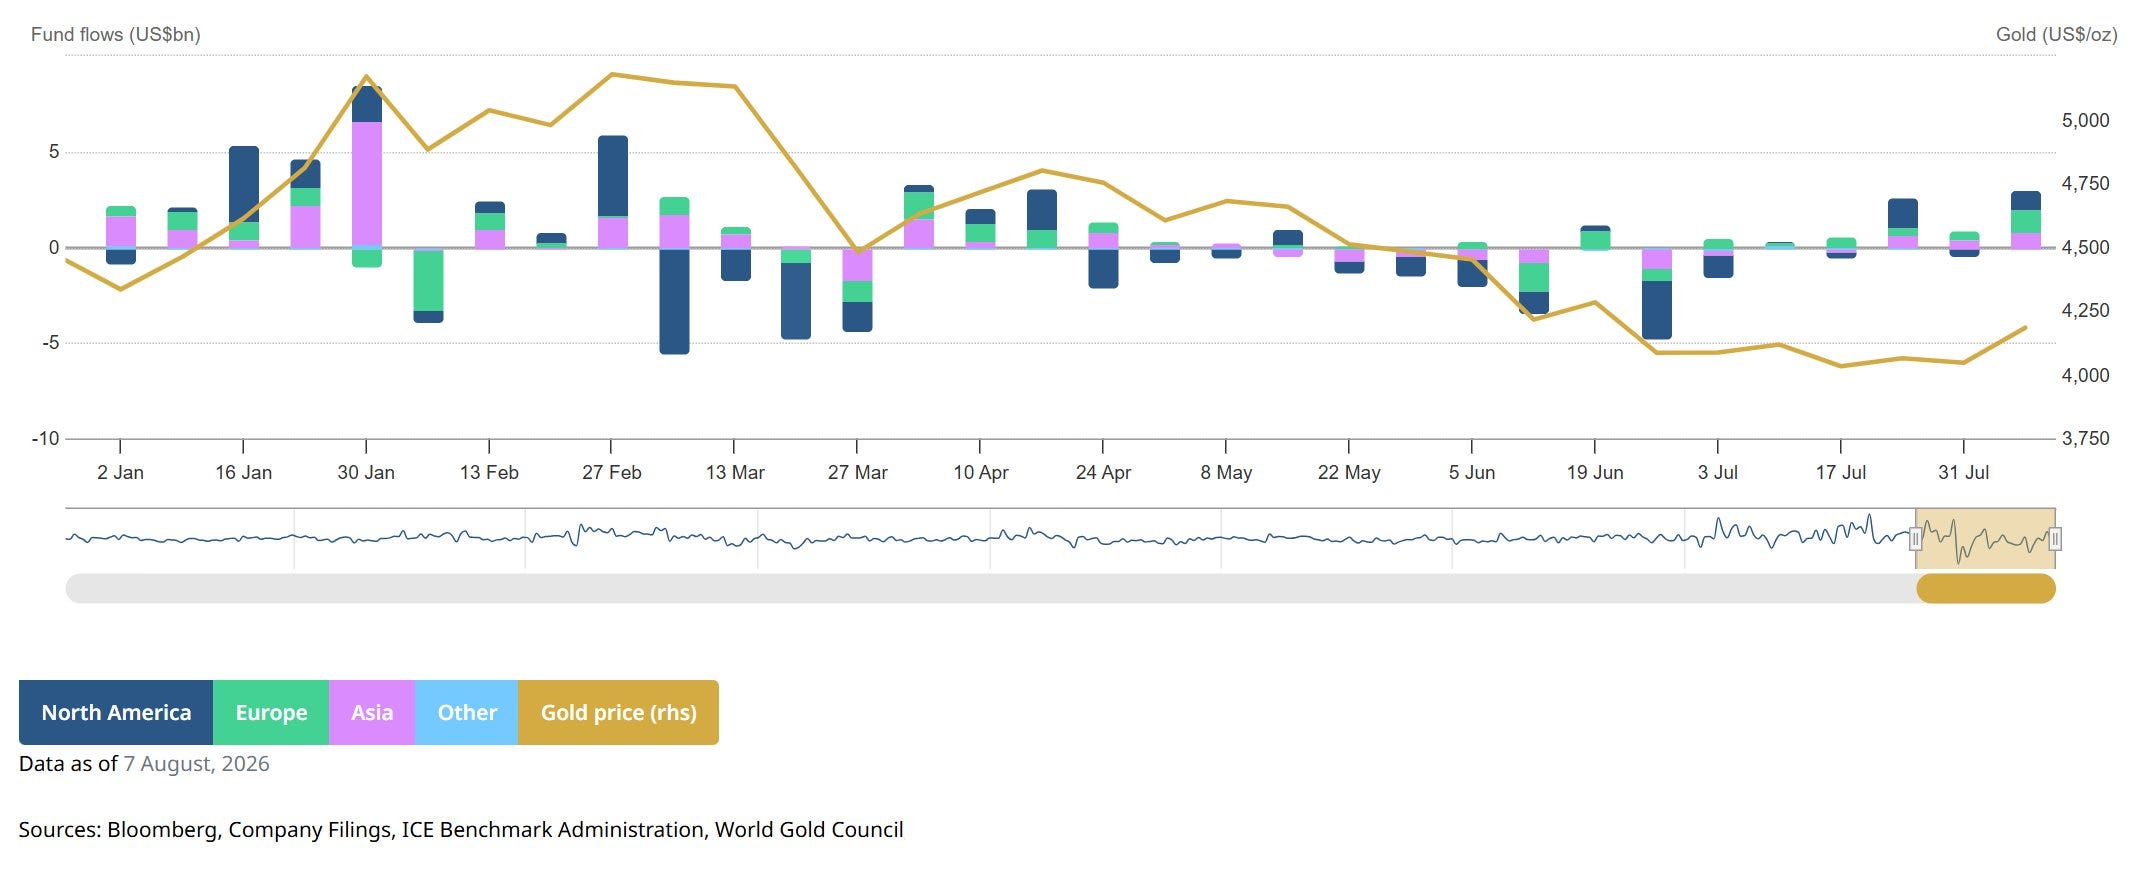
Task: Toggle Gold price (rhs) legend item
Action: click(x=618, y=712)
